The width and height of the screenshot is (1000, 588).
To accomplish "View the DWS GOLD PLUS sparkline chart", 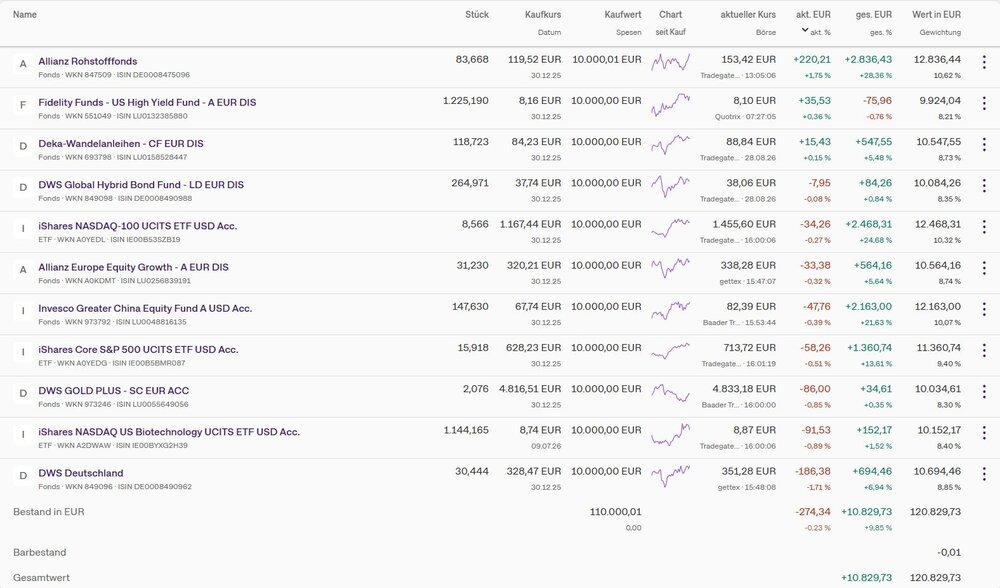I will 670,392.
